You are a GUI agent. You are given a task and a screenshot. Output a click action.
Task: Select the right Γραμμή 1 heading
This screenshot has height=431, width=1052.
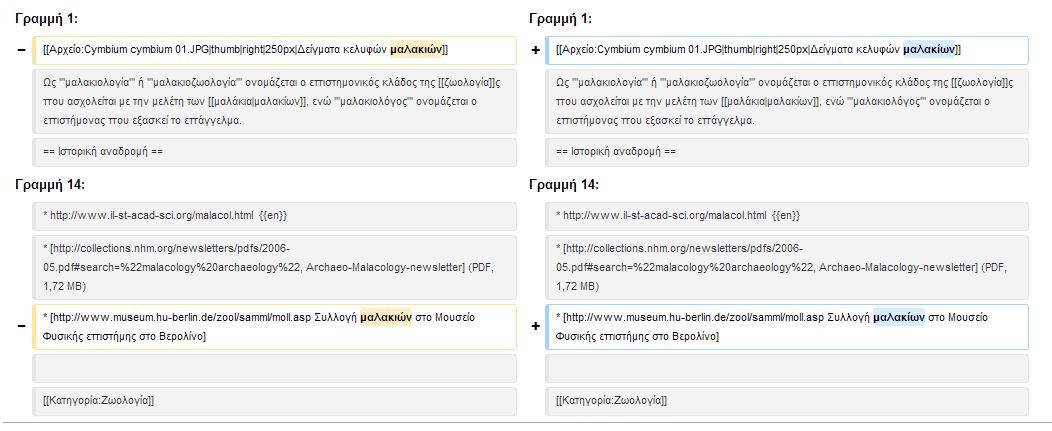560,19
